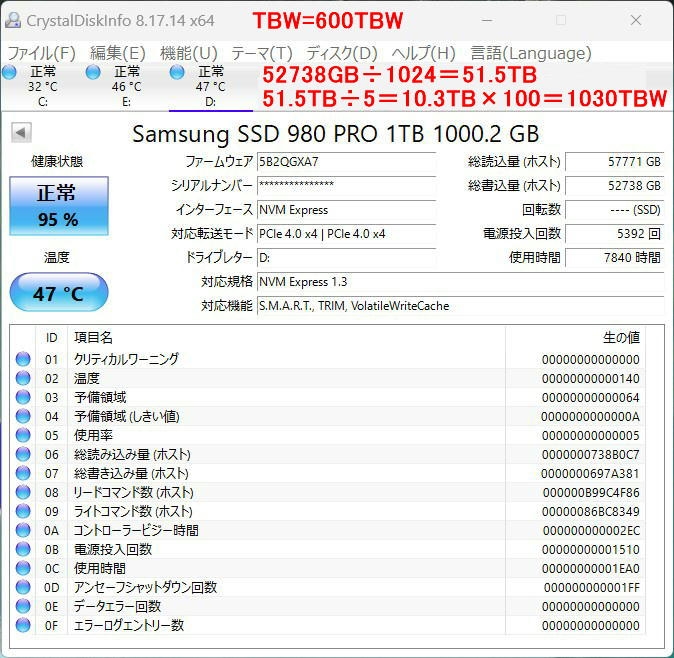Open the ディスク(D) menu

point(342,53)
